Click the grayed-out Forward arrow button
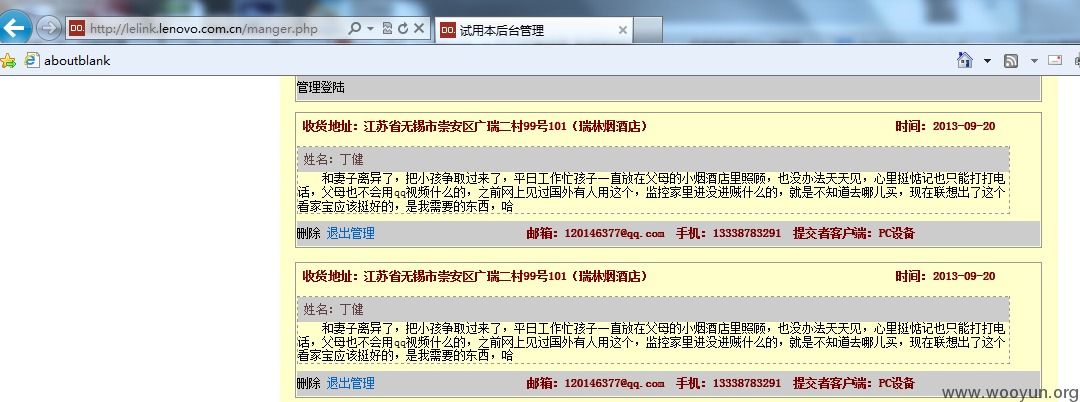 [48, 28]
